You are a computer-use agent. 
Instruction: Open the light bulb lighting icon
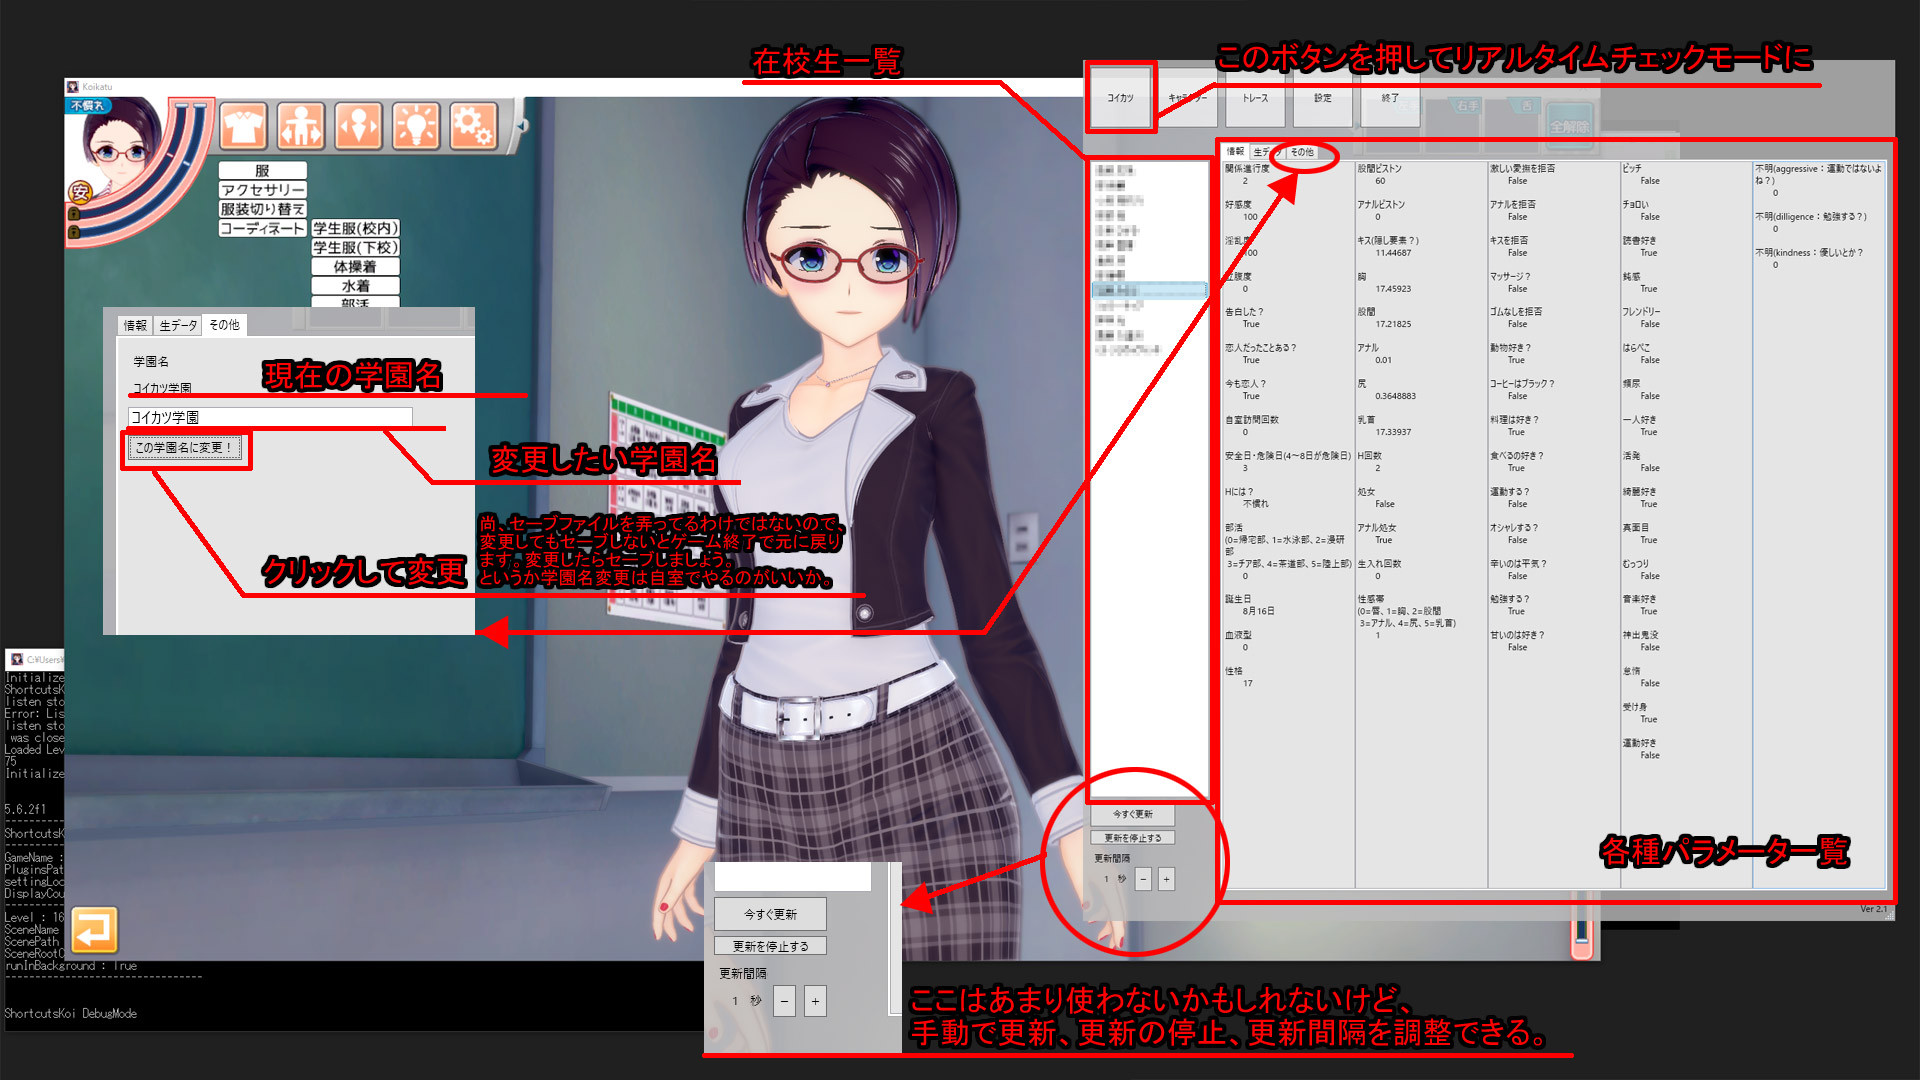click(415, 126)
